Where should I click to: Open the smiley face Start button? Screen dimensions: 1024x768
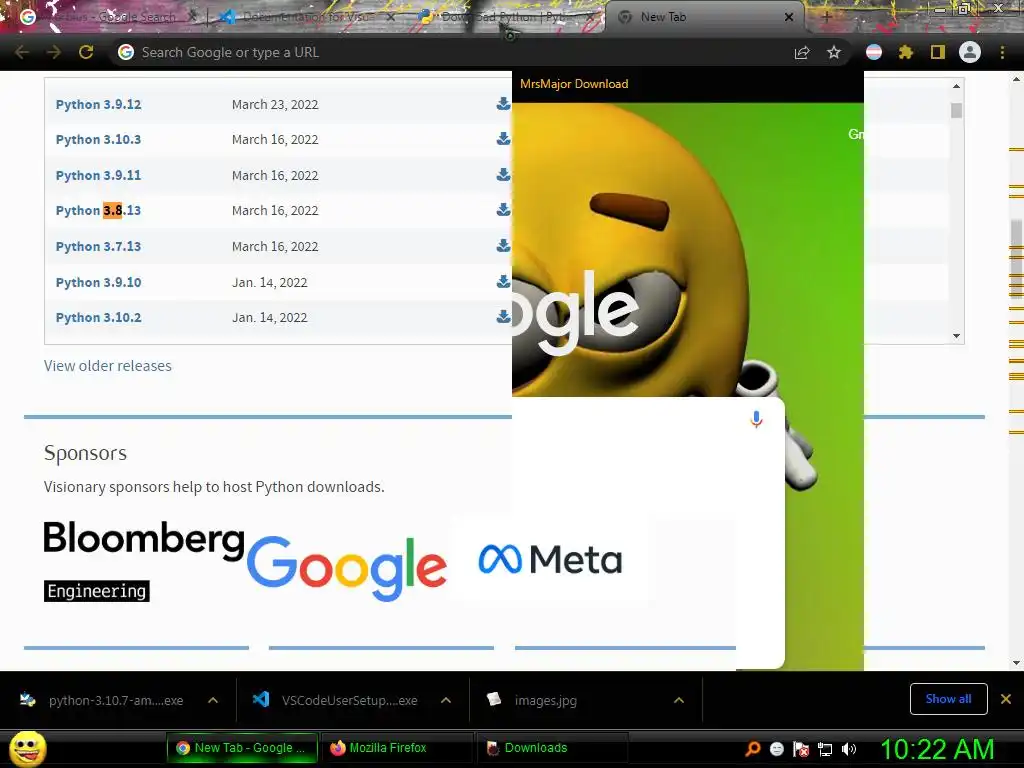click(27, 748)
